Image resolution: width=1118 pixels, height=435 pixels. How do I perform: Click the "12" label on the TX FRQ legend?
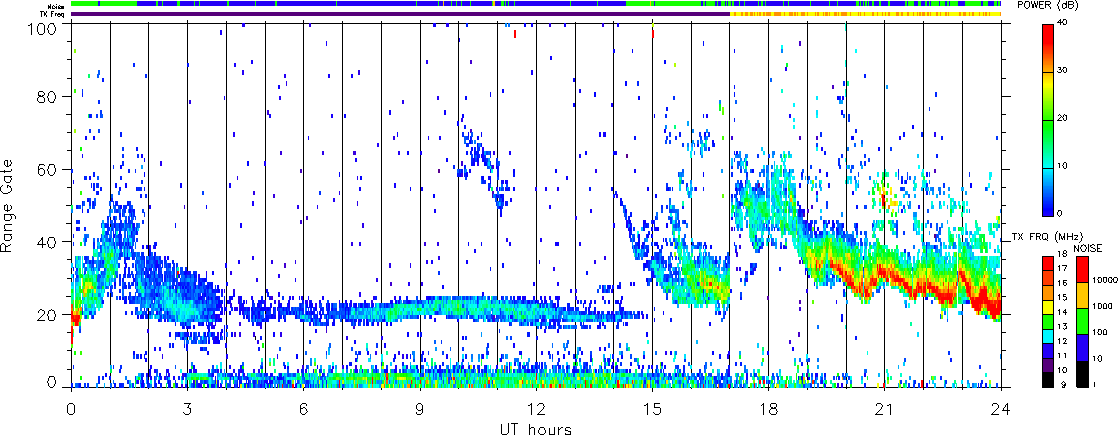point(1062,341)
